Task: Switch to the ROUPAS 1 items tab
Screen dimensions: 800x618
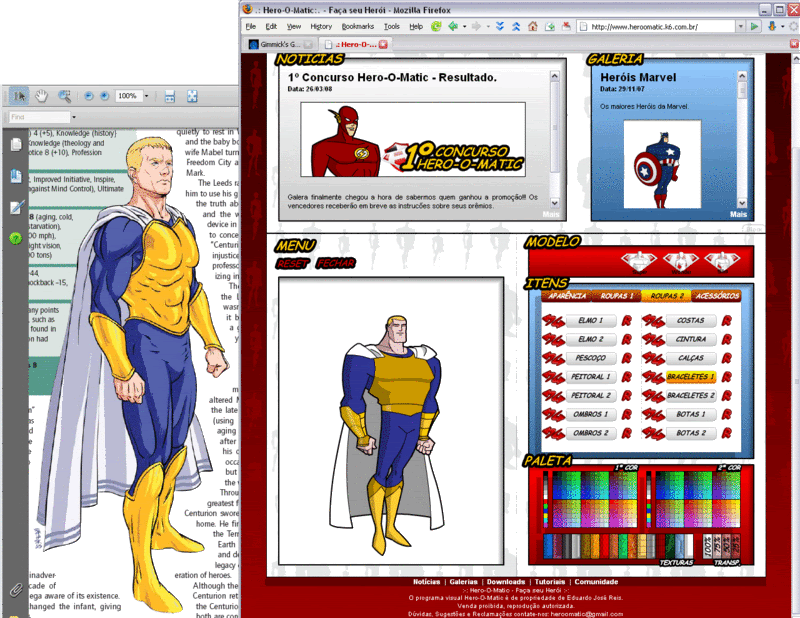Action: click(616, 295)
